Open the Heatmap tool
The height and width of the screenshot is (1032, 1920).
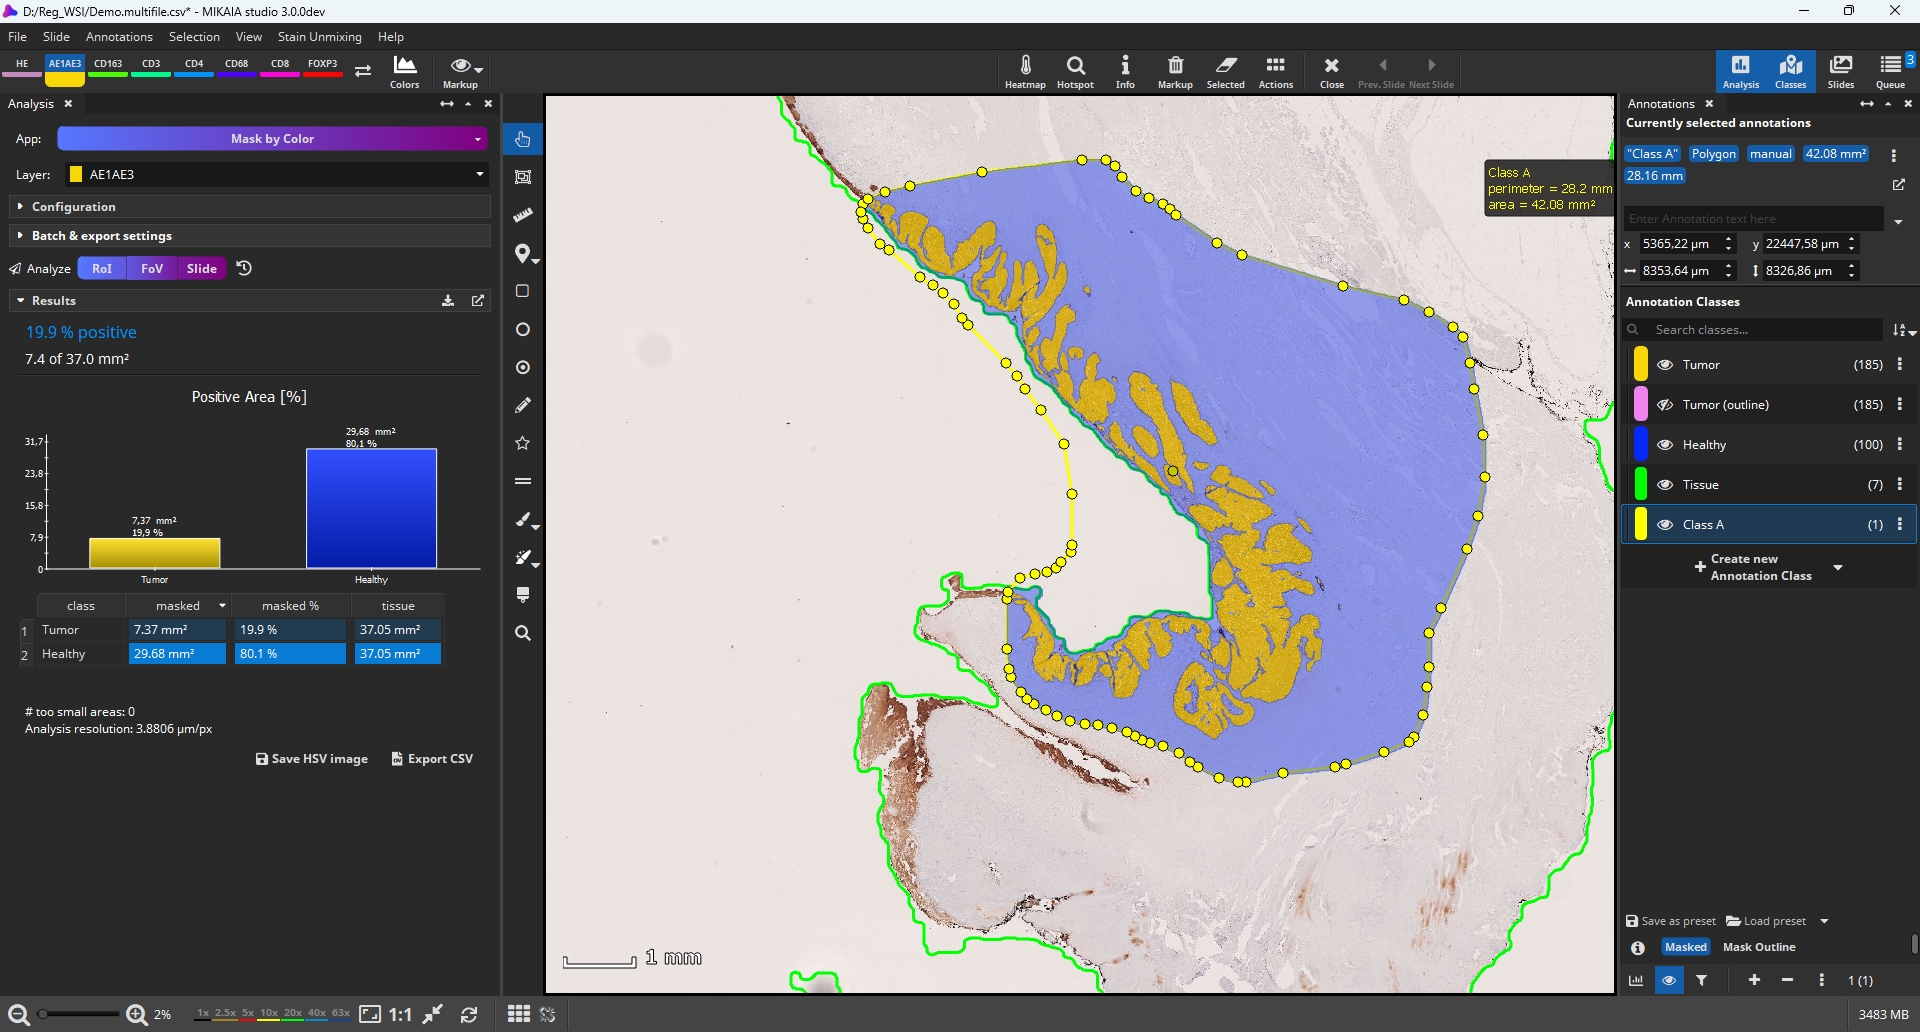point(1025,72)
